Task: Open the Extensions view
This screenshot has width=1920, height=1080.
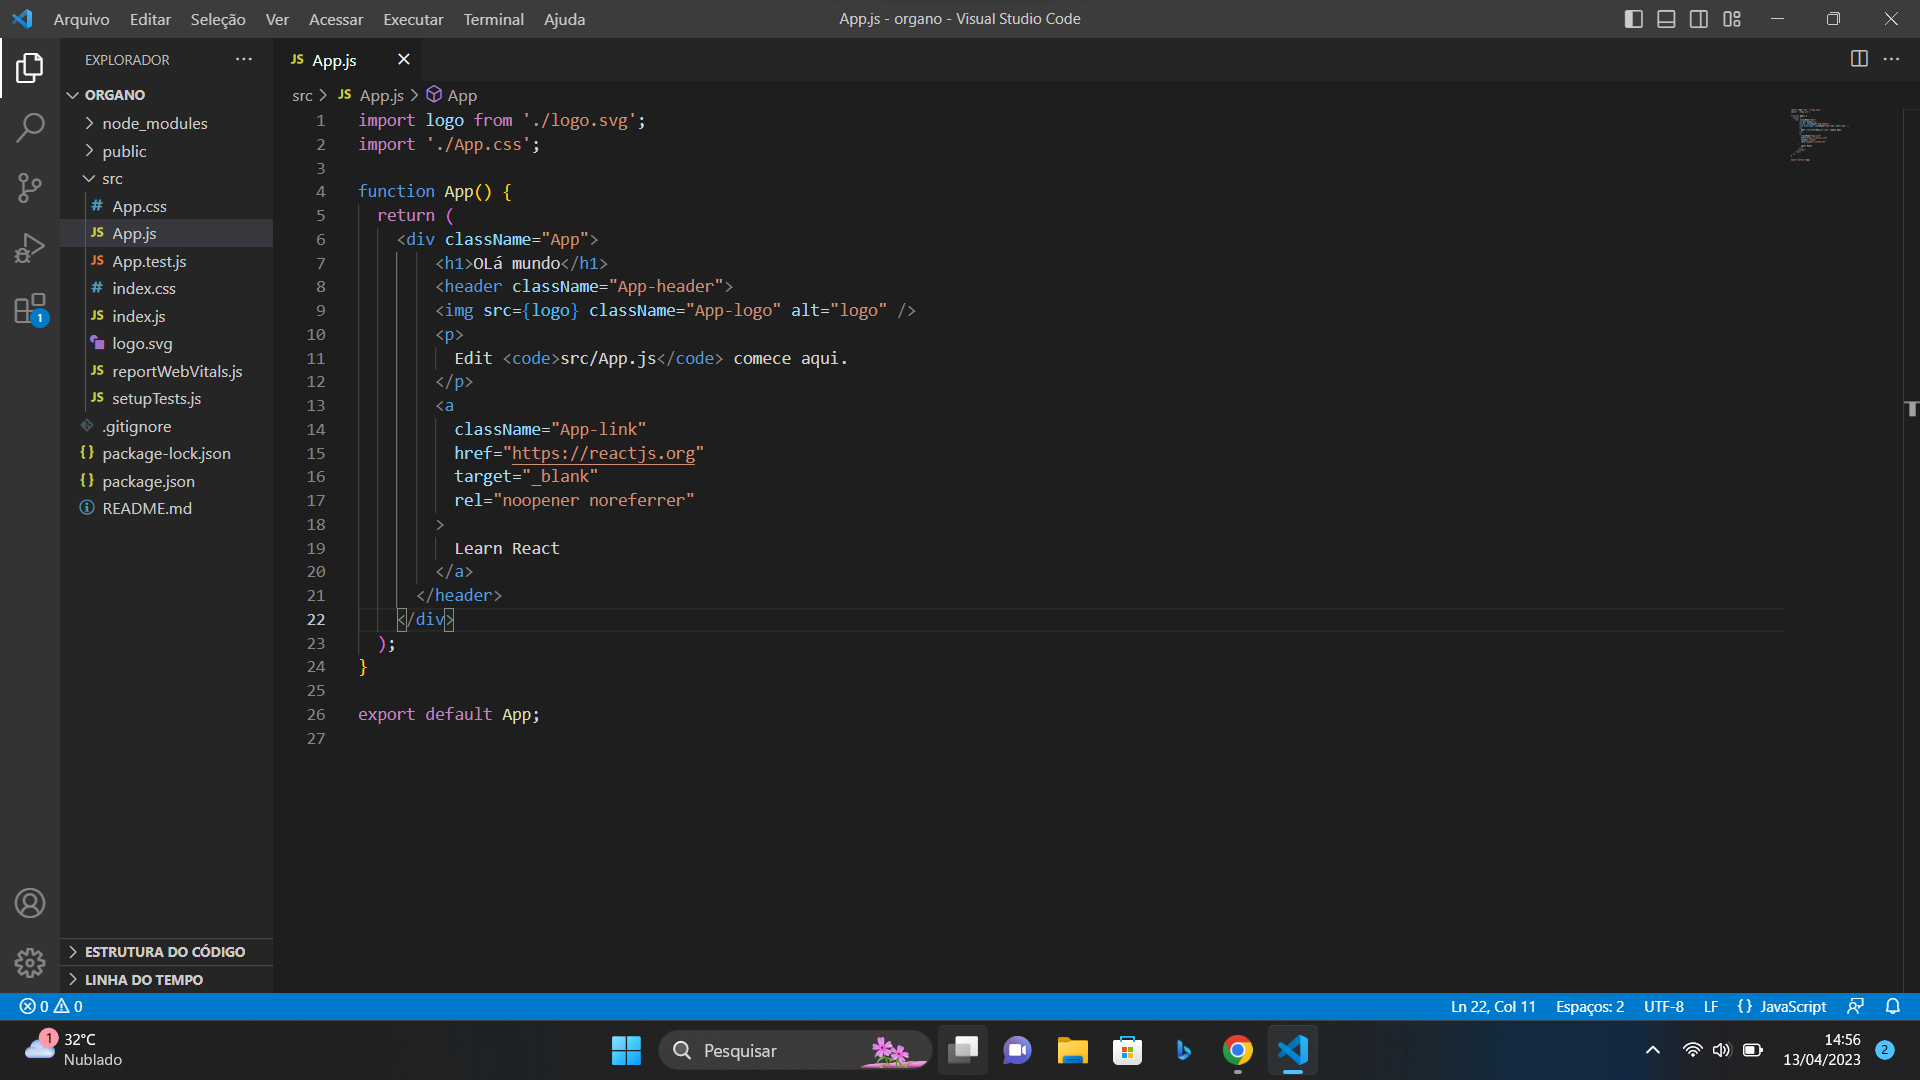Action: click(x=30, y=308)
